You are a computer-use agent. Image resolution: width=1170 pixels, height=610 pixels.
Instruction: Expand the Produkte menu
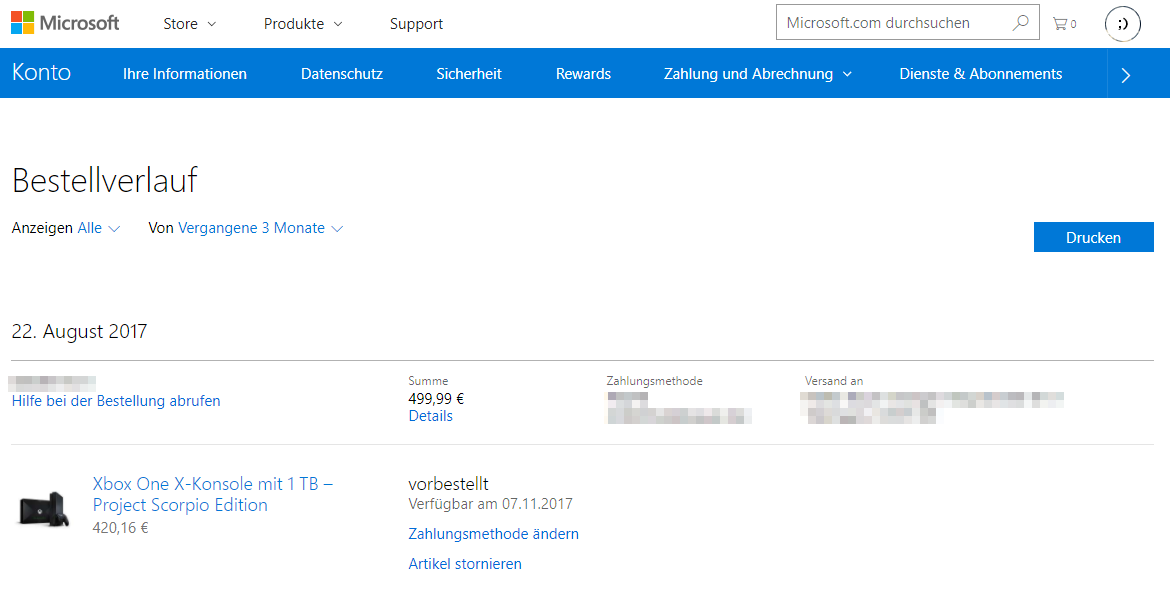click(303, 24)
